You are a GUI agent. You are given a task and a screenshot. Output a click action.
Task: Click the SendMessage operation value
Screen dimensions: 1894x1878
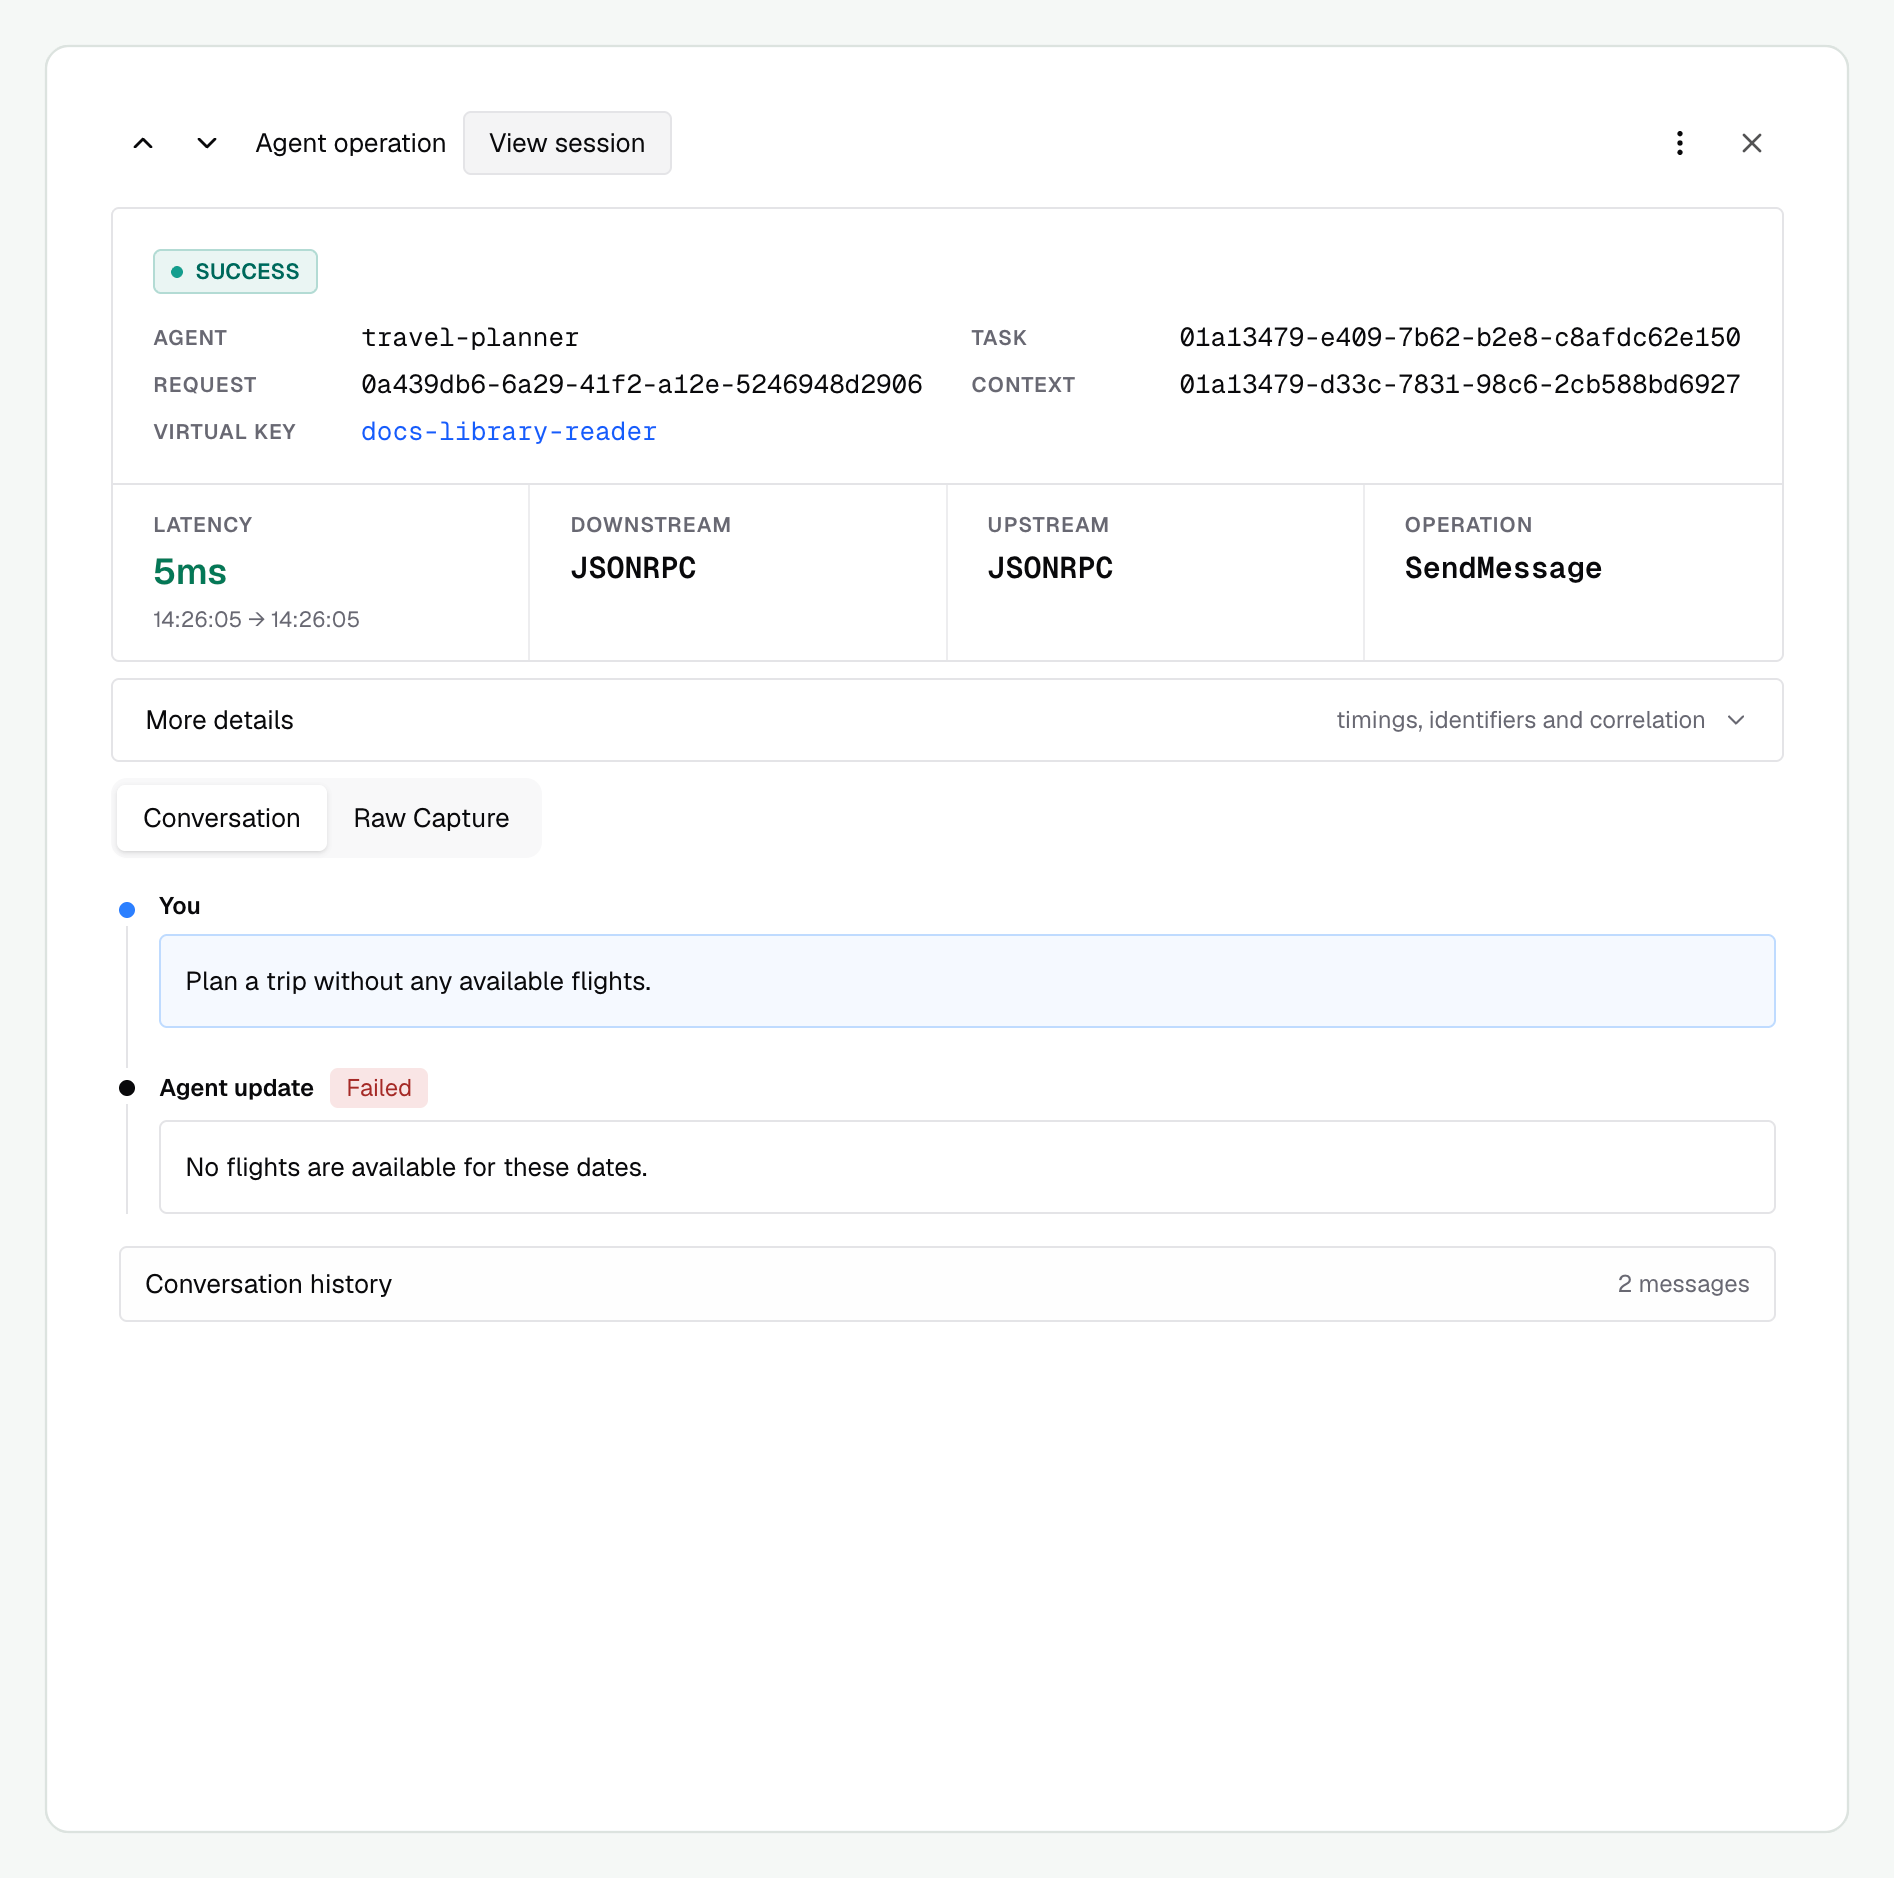coord(1503,568)
